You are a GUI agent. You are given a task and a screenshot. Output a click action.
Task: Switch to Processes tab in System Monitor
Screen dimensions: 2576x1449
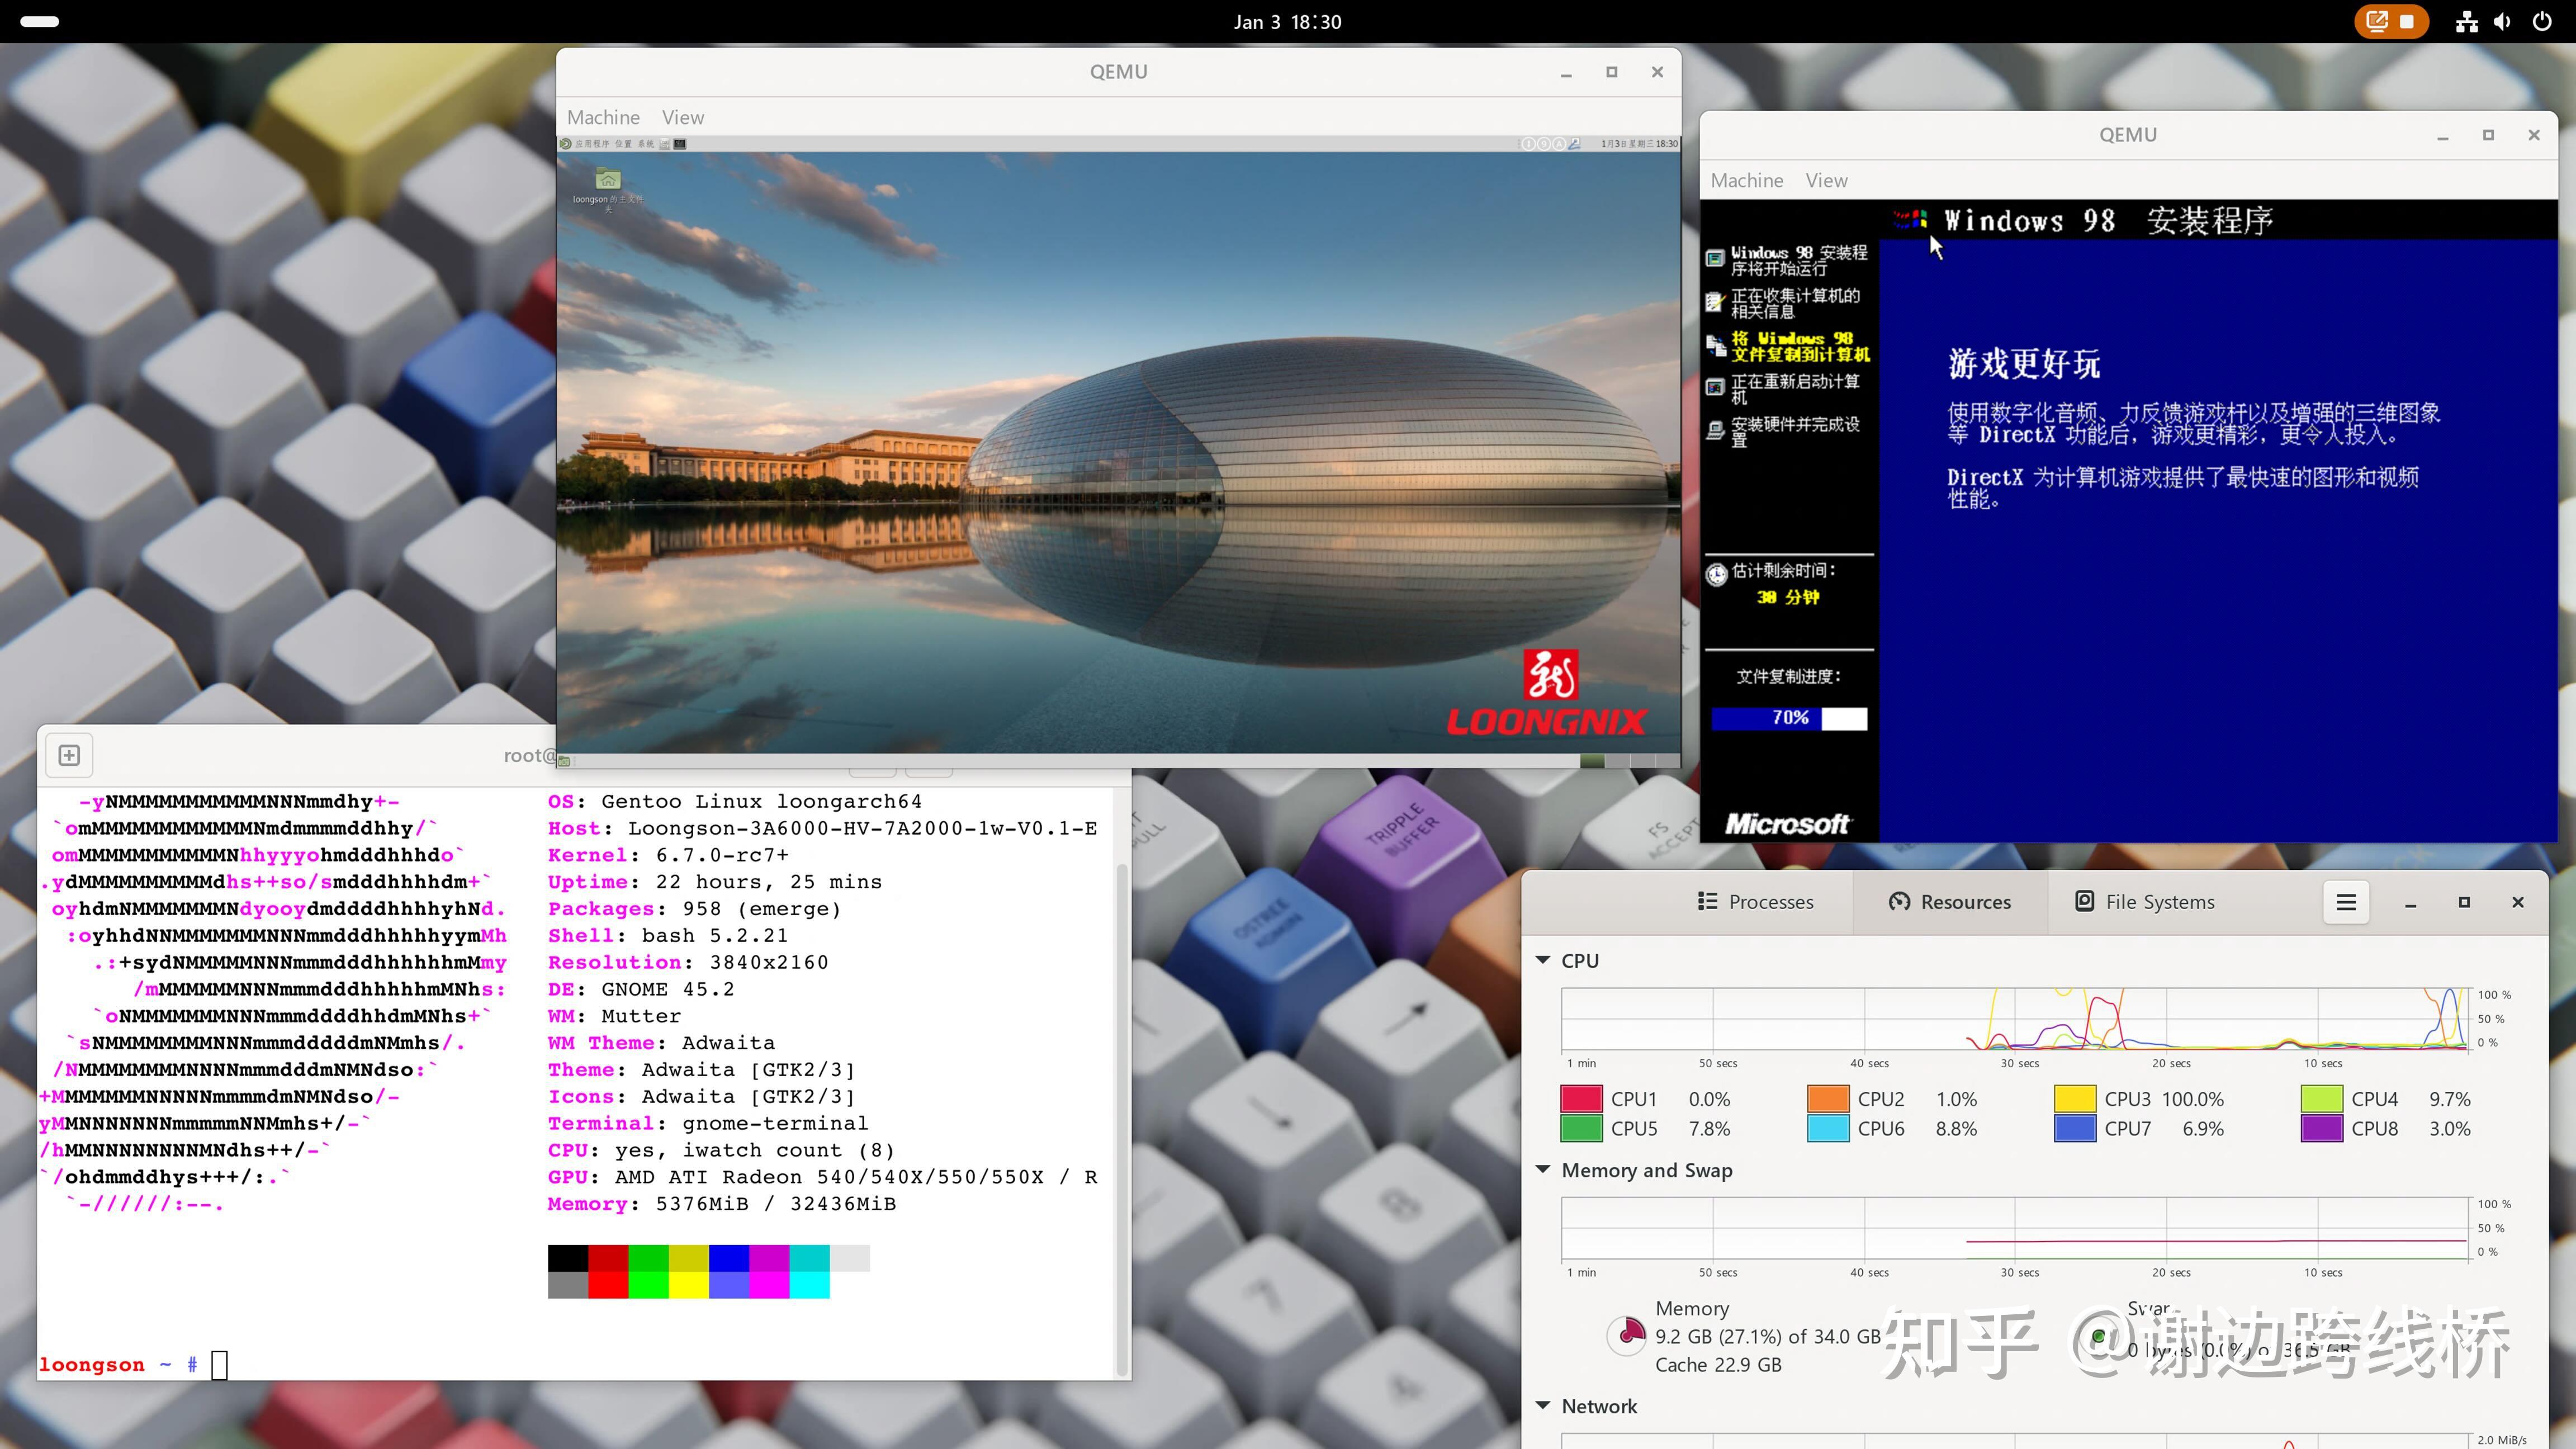pos(1755,902)
